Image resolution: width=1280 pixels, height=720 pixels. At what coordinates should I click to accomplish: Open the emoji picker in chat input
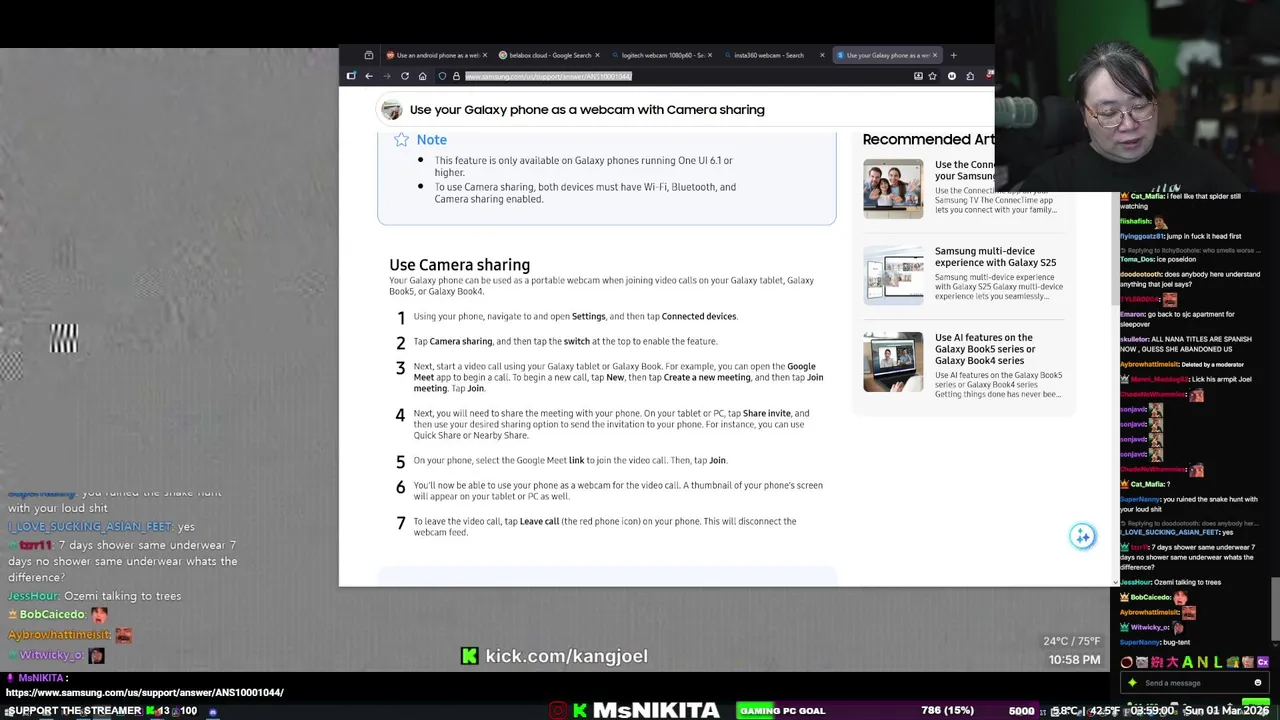pos(1258,683)
